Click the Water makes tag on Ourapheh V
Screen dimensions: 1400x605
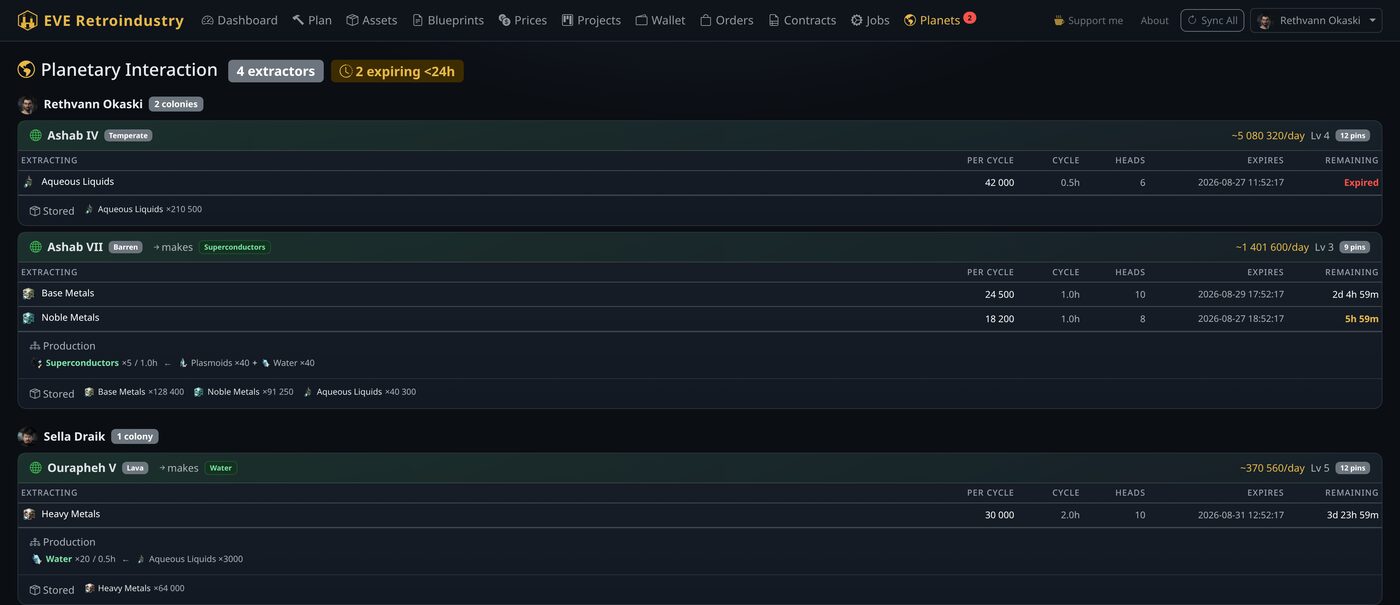coord(221,467)
